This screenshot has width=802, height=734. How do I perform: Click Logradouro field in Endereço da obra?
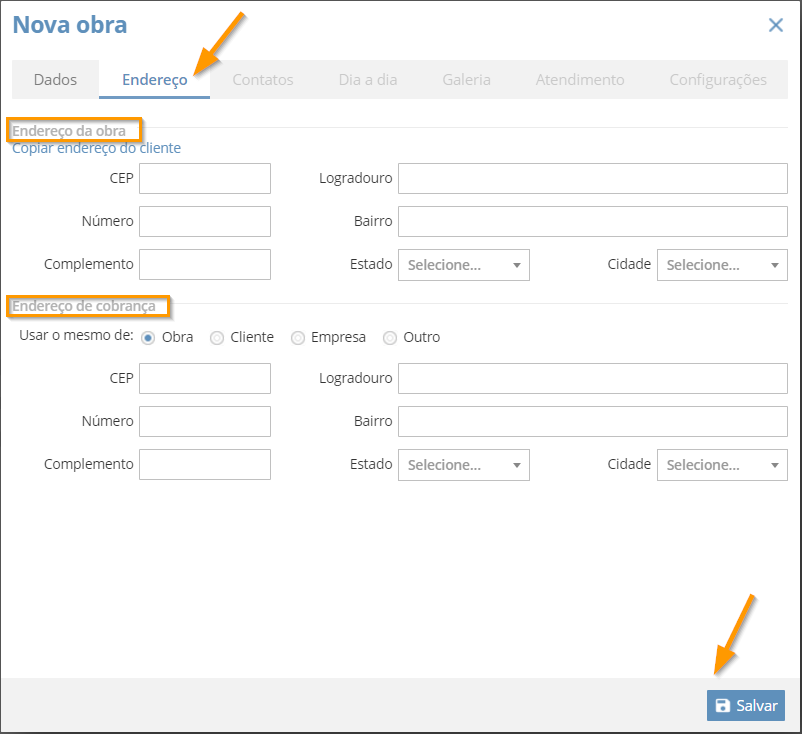593,179
